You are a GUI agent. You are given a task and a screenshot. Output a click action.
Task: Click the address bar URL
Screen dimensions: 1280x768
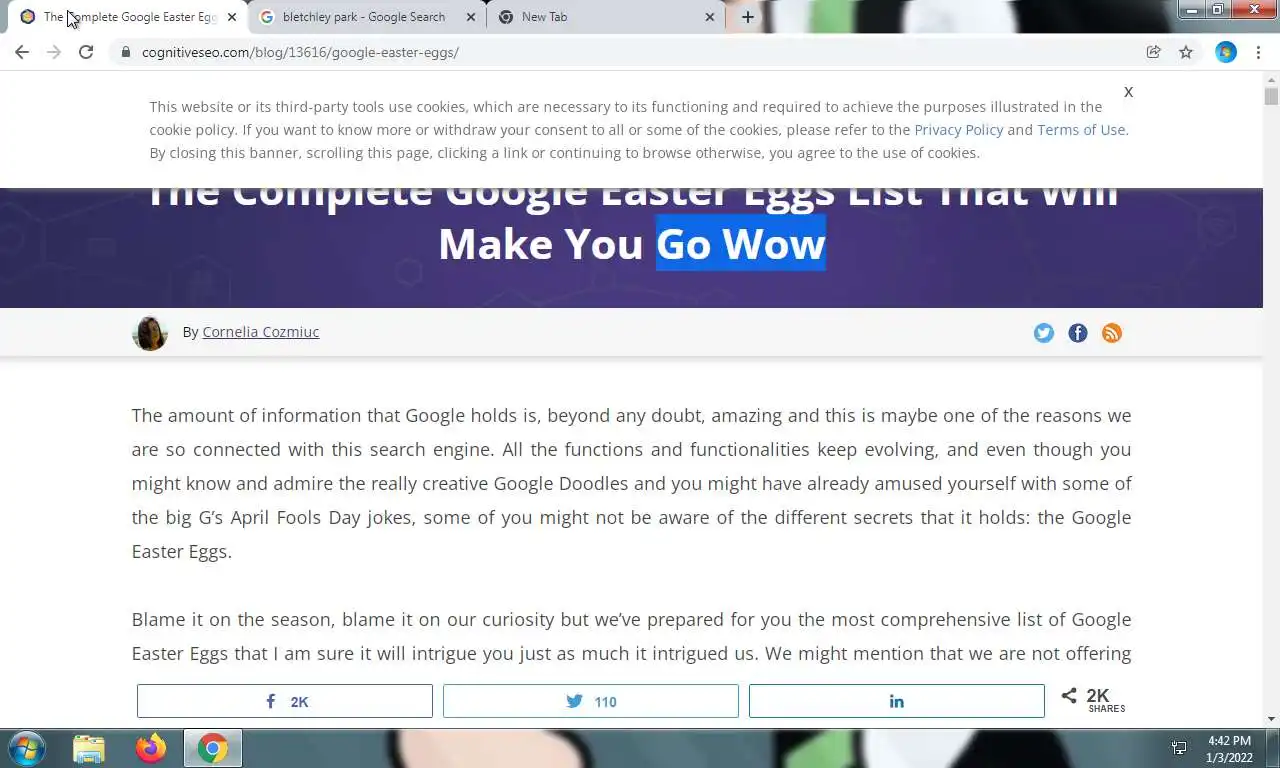(x=300, y=52)
